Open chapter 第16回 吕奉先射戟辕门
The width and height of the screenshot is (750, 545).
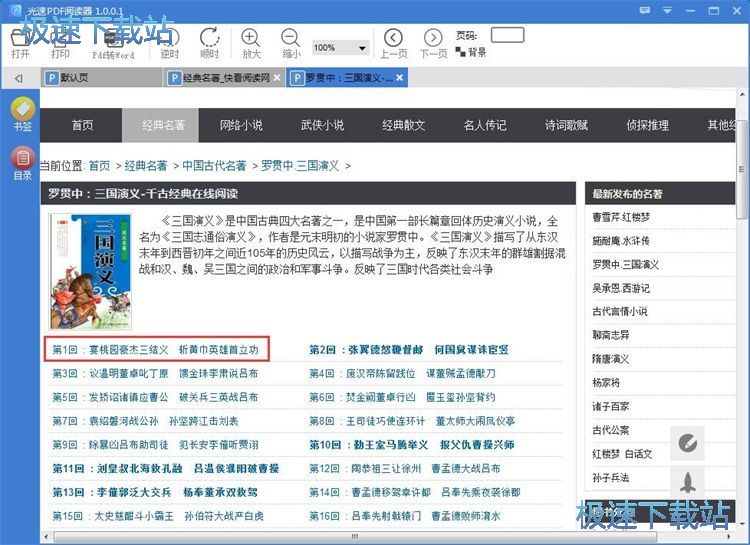[x=405, y=516]
